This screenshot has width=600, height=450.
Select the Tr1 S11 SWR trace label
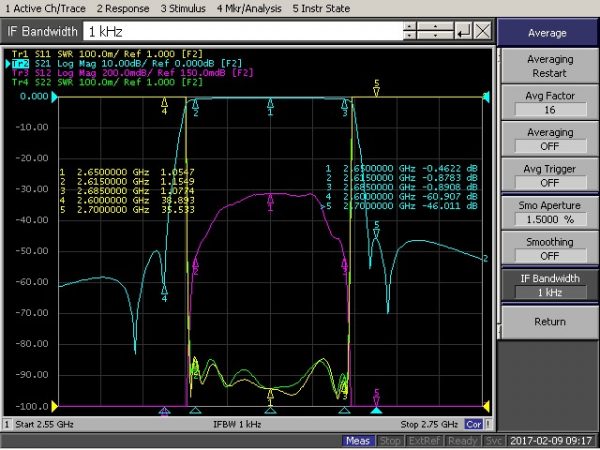[107, 54]
